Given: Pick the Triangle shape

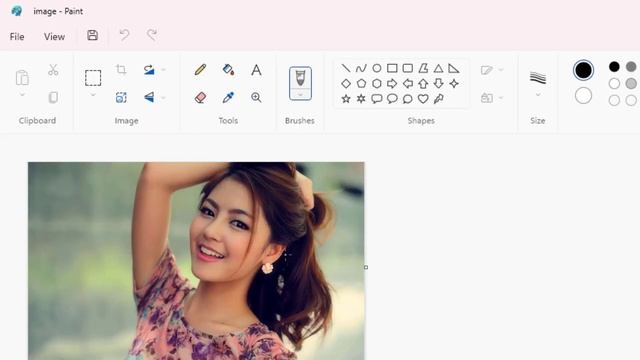Looking at the screenshot, I should point(438,68).
